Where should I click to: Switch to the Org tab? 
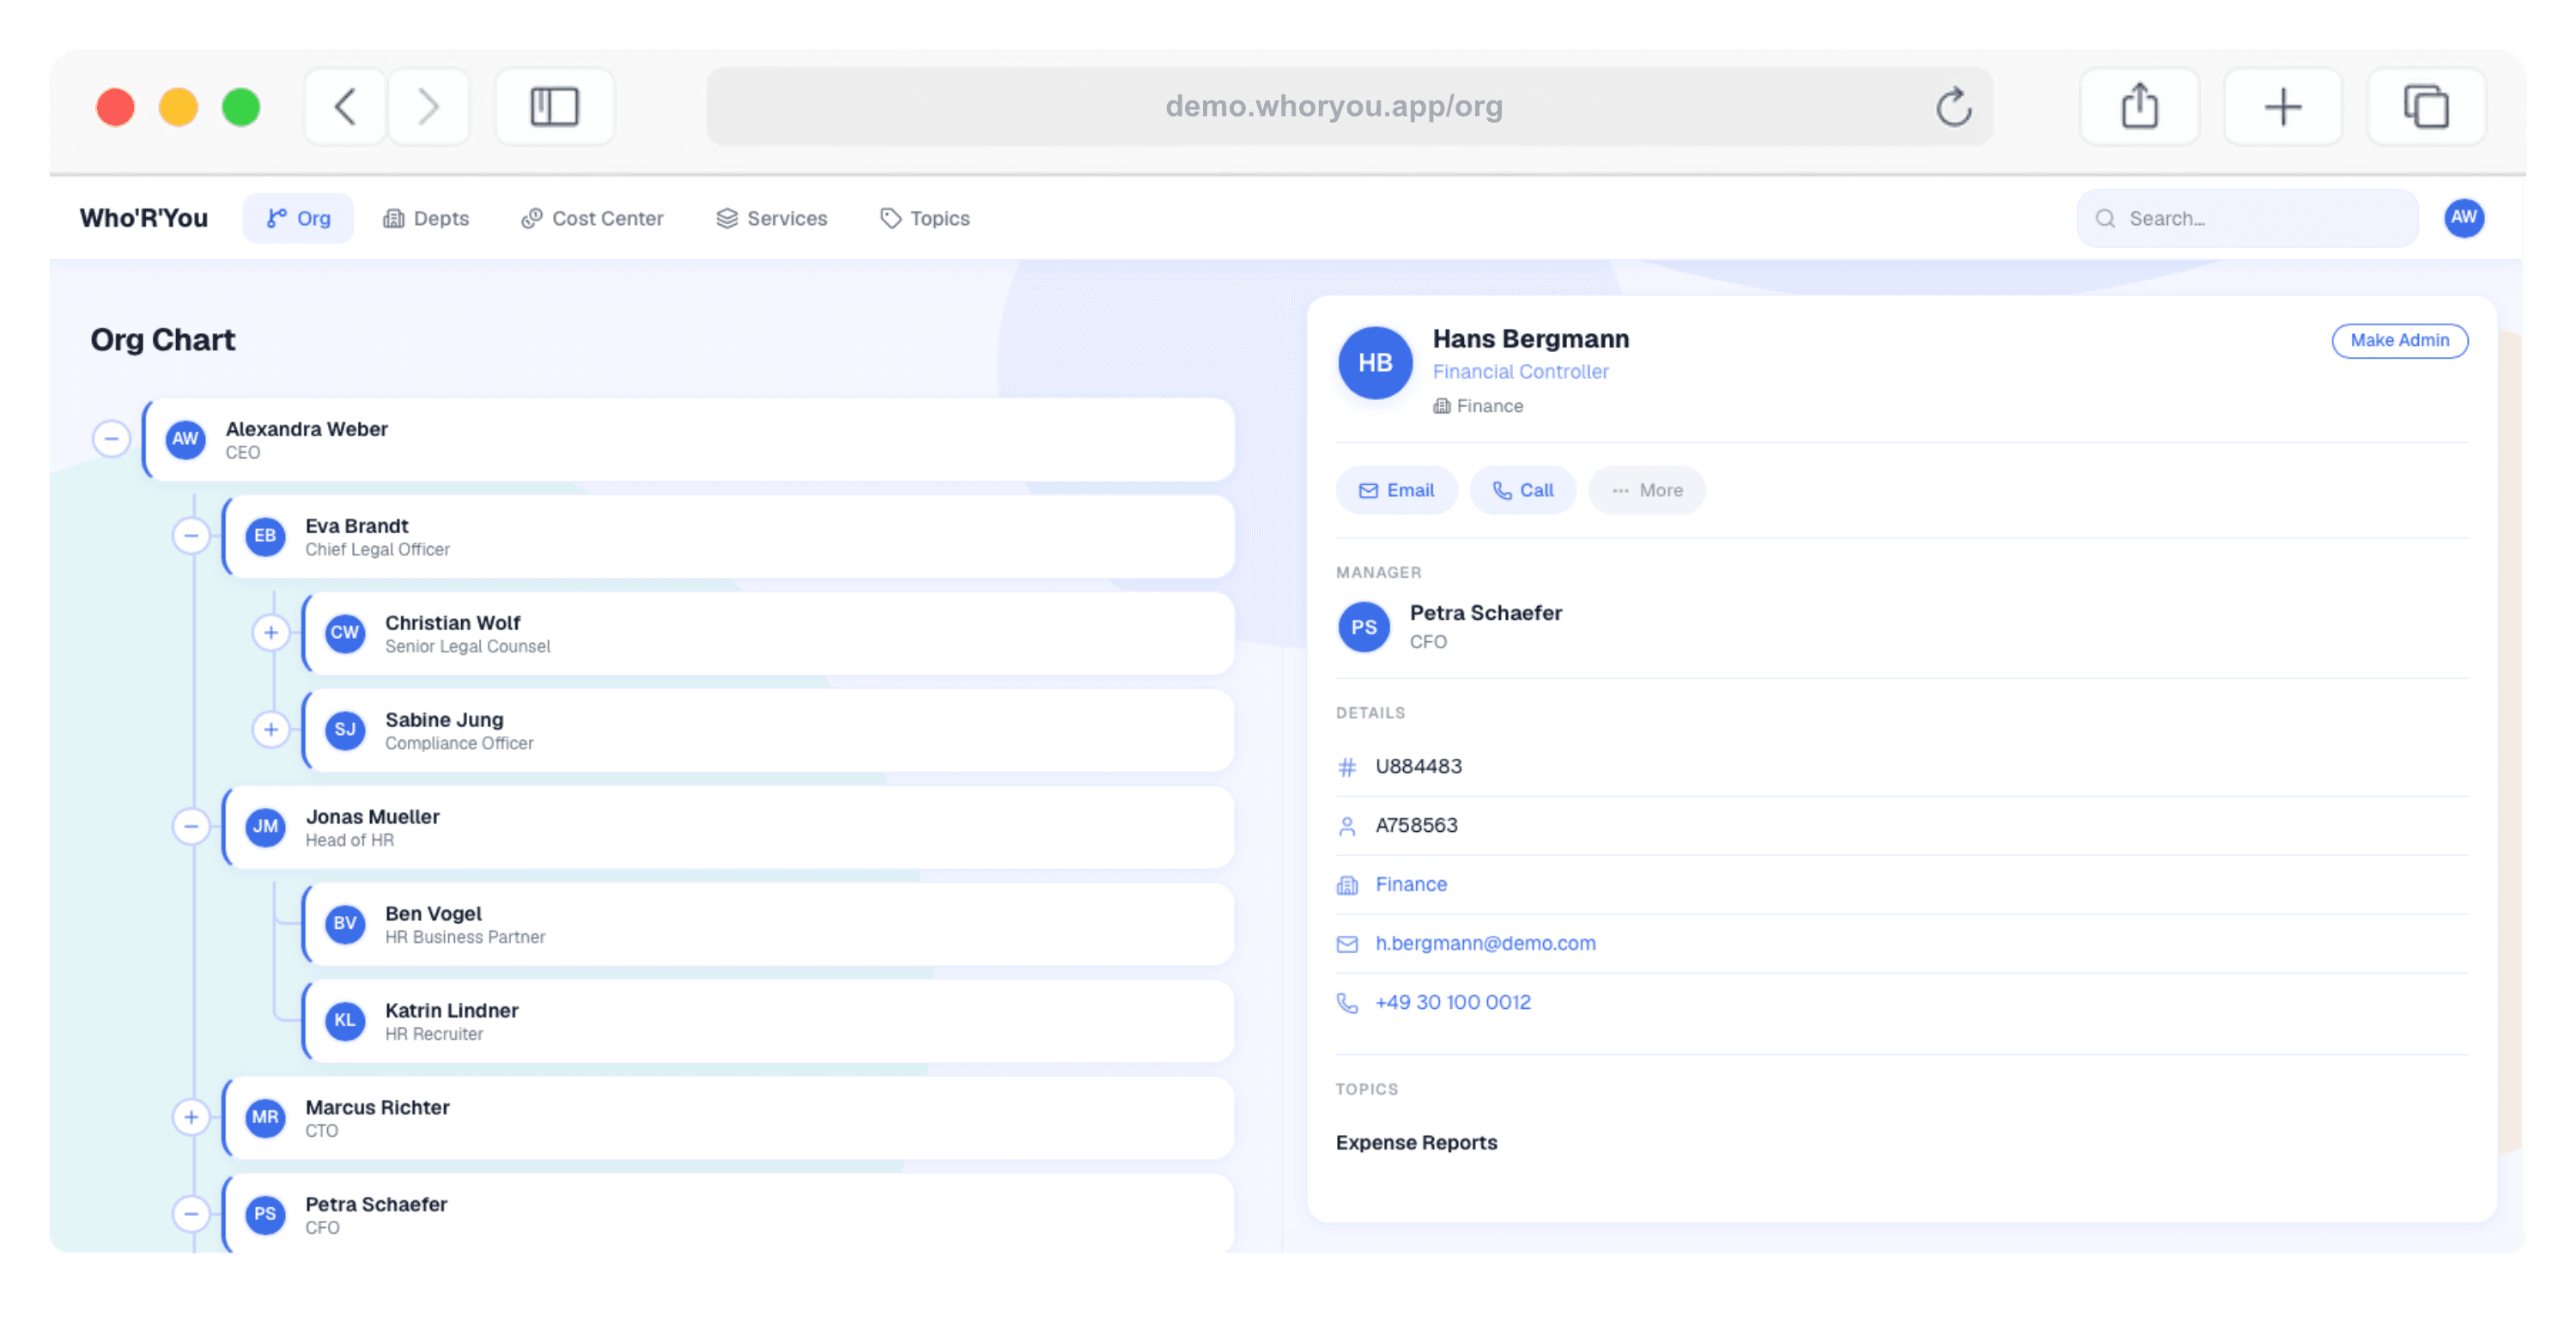pos(298,218)
